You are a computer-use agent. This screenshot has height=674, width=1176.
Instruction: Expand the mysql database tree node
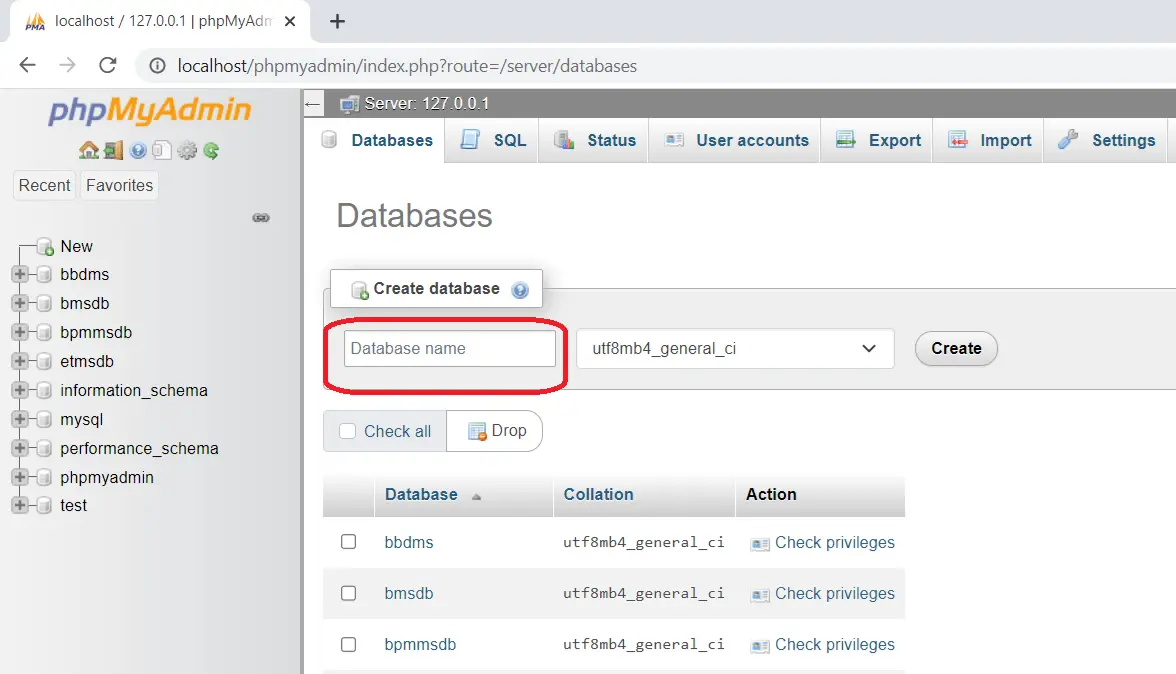point(20,419)
